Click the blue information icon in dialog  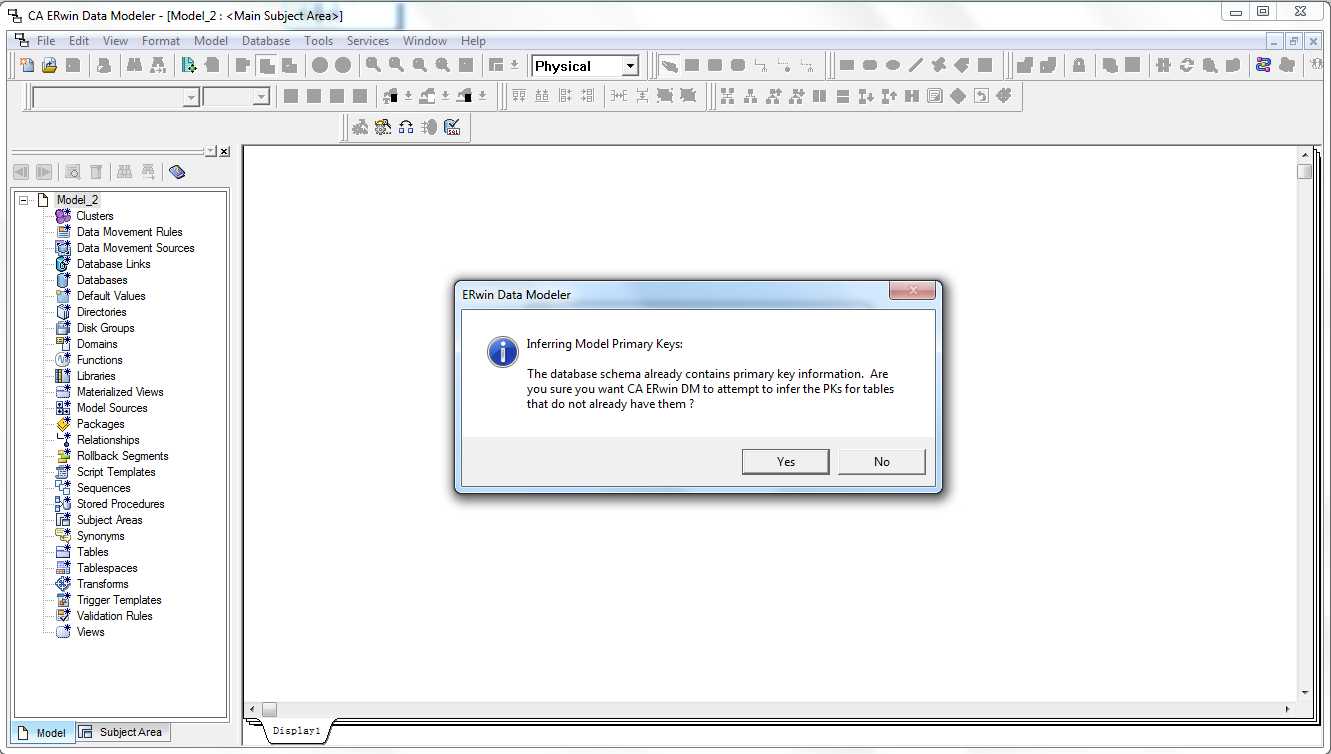(x=502, y=351)
